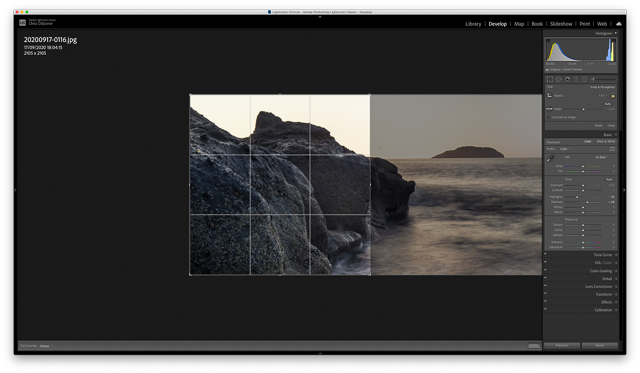Screen dimensions: 640x373
Task: Toggle the aspect ratio lock icon
Action: tap(613, 95)
